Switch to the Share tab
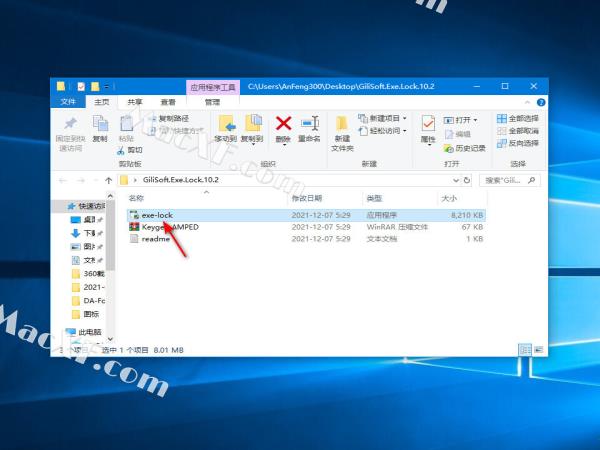The width and height of the screenshot is (600, 450). pos(135,102)
